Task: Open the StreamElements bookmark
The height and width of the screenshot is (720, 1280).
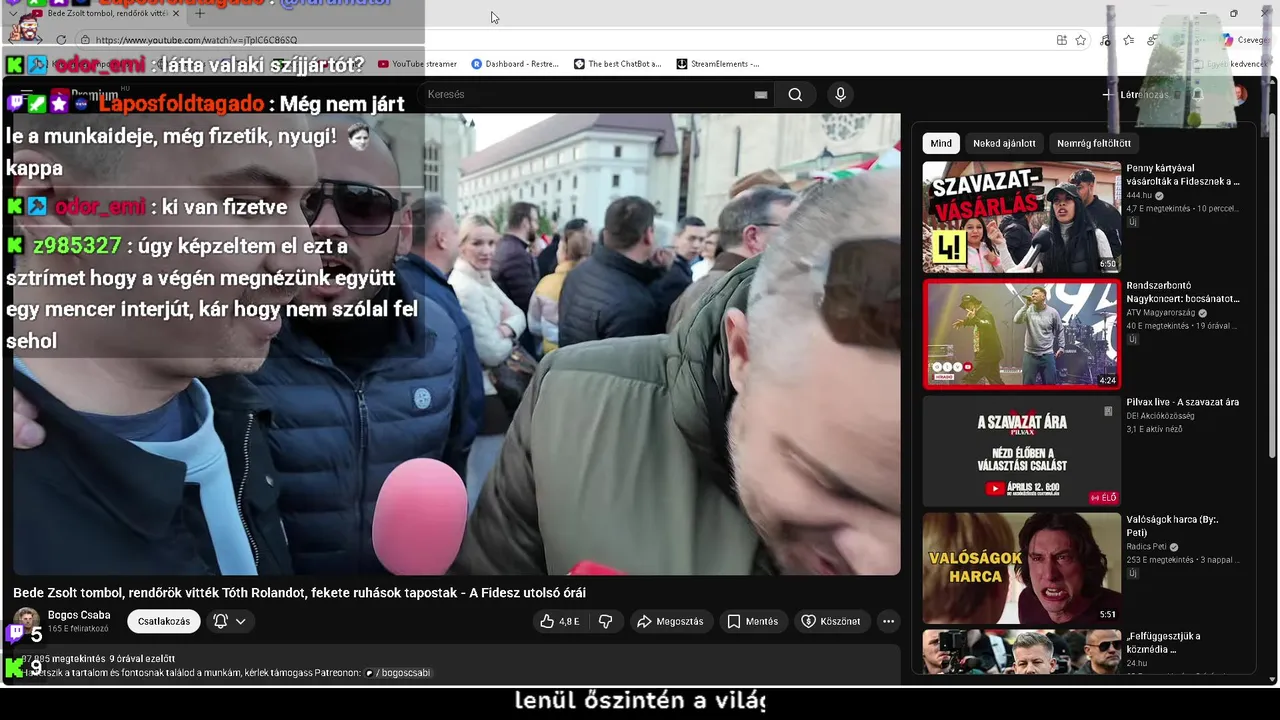Action: pos(718,64)
